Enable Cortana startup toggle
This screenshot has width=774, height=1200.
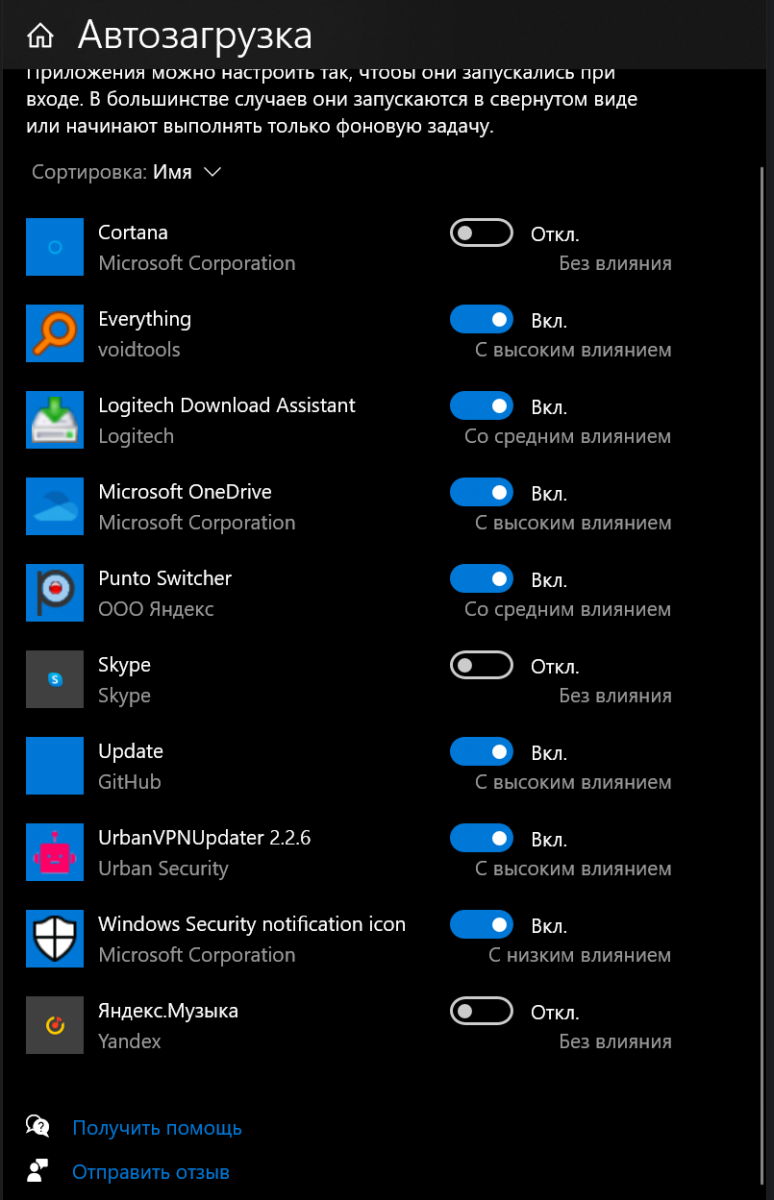click(x=481, y=234)
